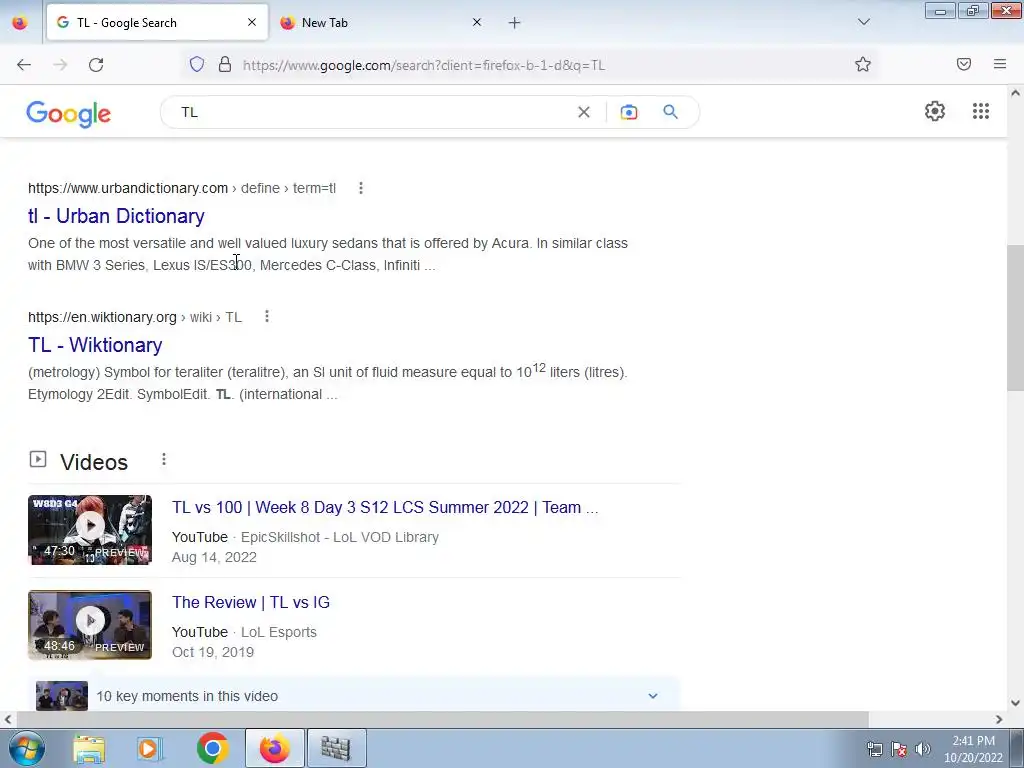Click the scroll down arrow

tap(1015, 703)
